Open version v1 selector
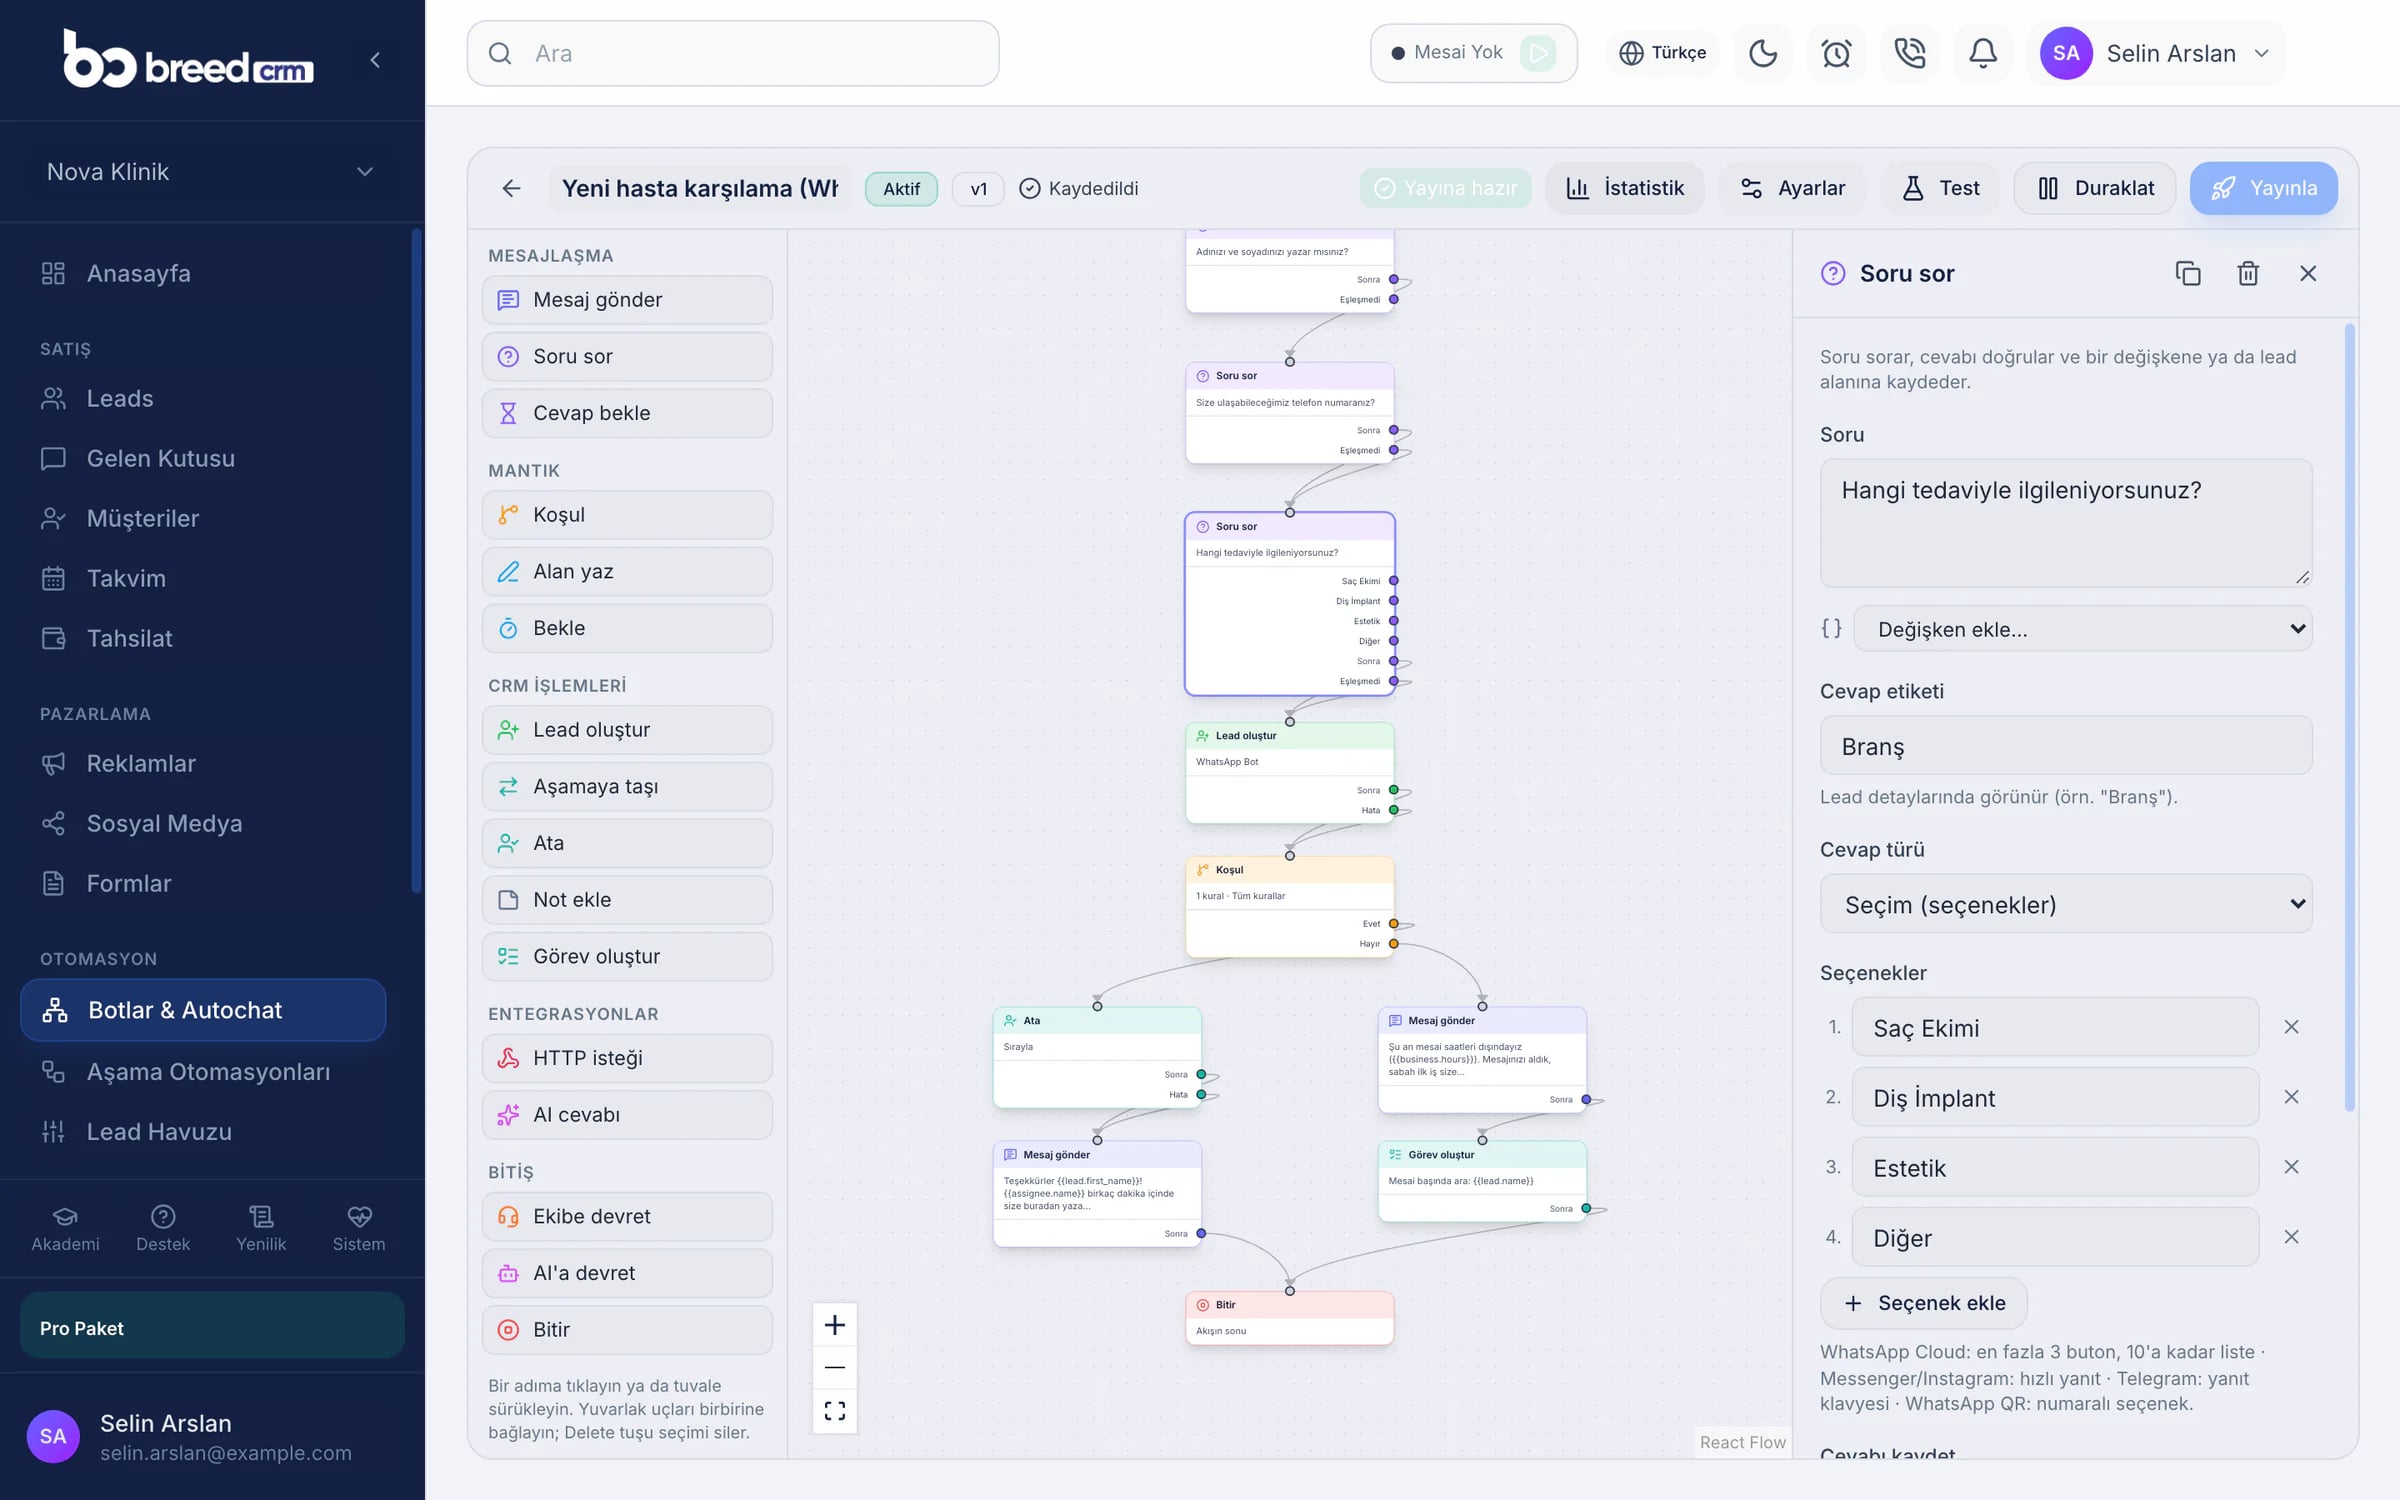Viewport: 2400px width, 1500px height. click(x=978, y=188)
